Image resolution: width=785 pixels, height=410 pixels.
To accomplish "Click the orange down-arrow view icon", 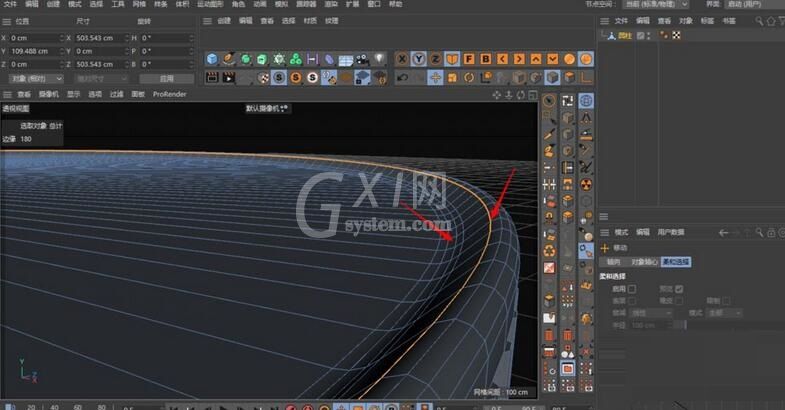I will tap(552, 59).
